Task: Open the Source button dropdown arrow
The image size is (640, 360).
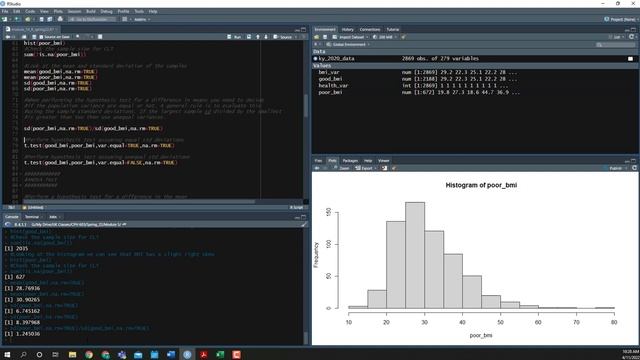Action: [x=295, y=37]
